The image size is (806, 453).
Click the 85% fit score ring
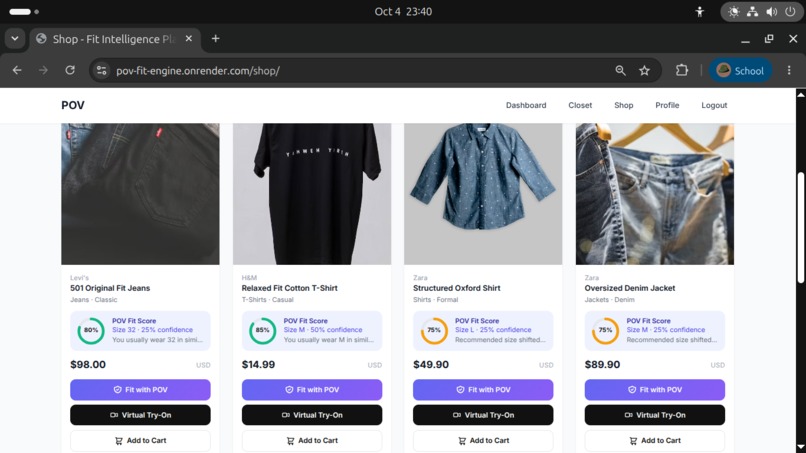(262, 331)
